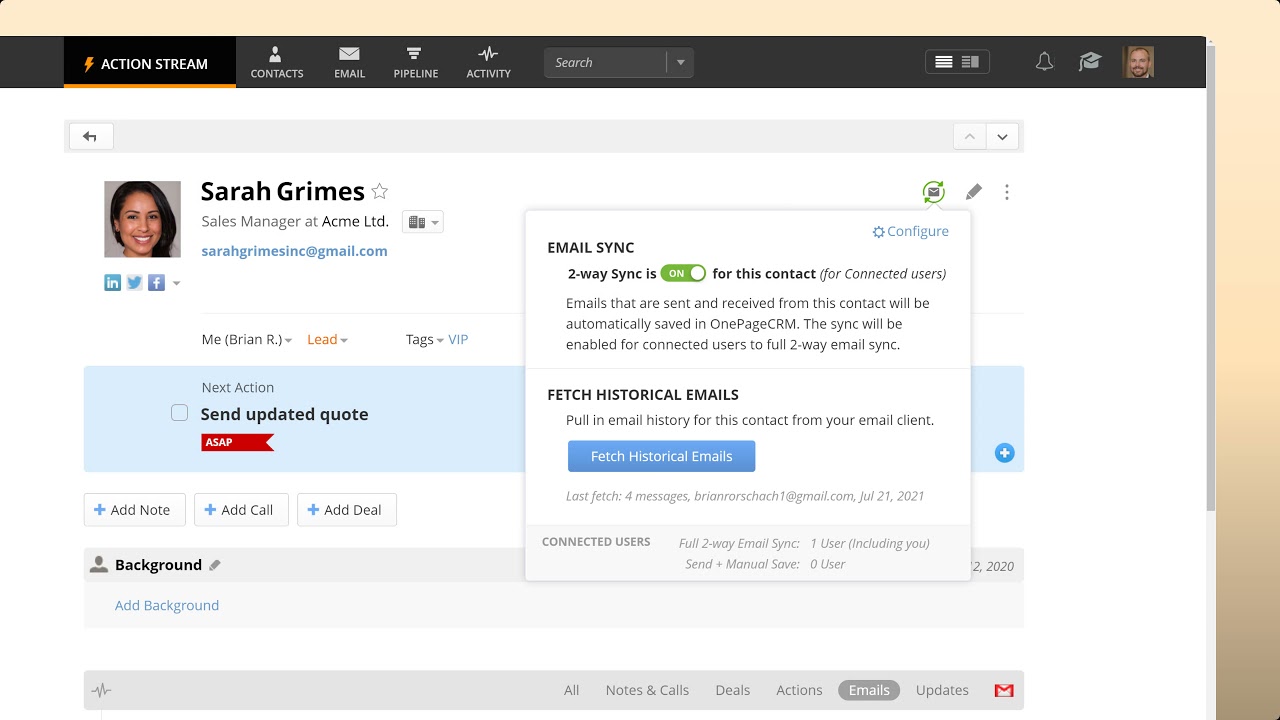Open the Email section
Screen dimensions: 1280x720
coord(349,63)
